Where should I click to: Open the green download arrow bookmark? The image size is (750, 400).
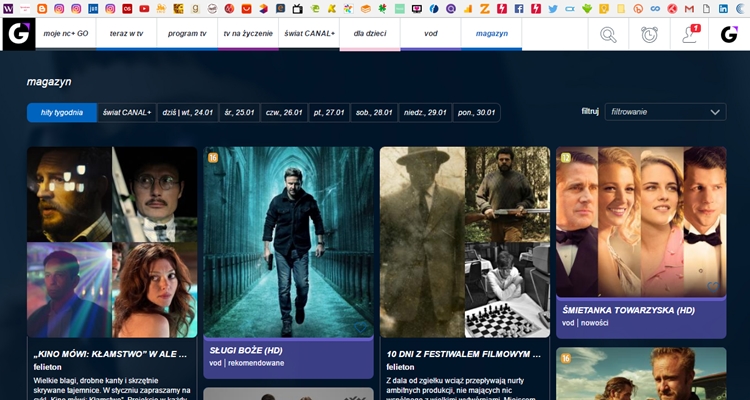click(587, 8)
